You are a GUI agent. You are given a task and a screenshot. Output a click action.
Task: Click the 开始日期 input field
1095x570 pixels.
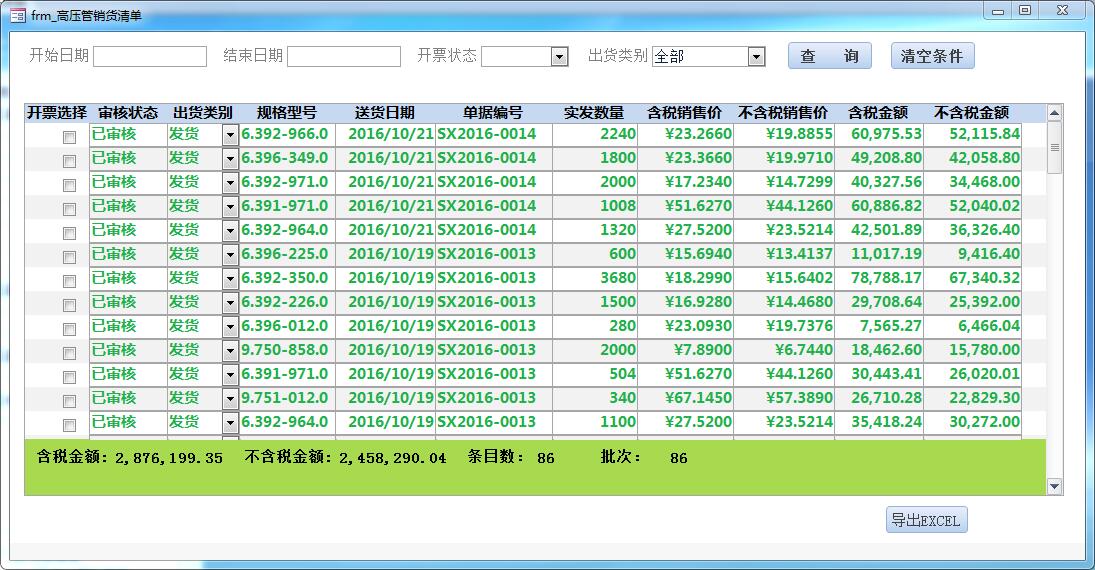(x=150, y=57)
